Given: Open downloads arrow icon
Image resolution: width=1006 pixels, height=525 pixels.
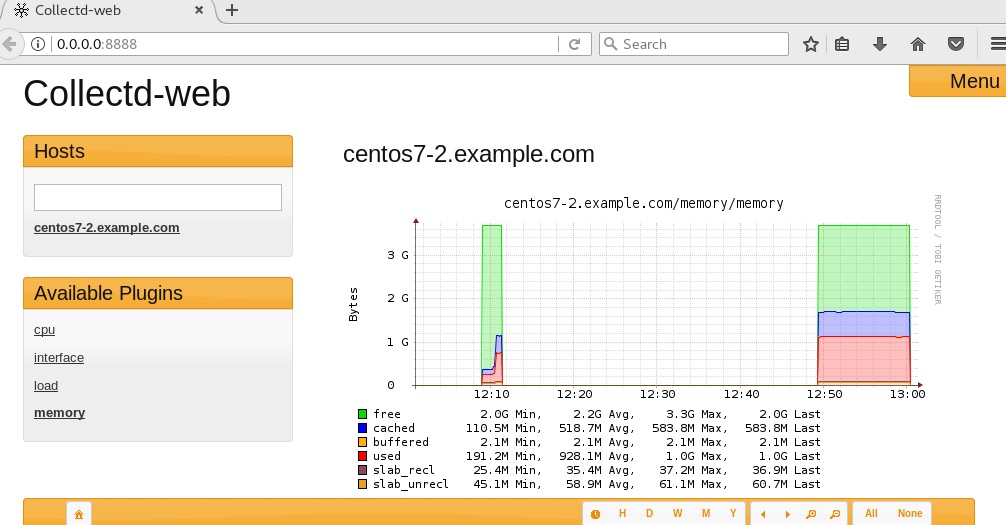Looking at the screenshot, I should coord(880,44).
